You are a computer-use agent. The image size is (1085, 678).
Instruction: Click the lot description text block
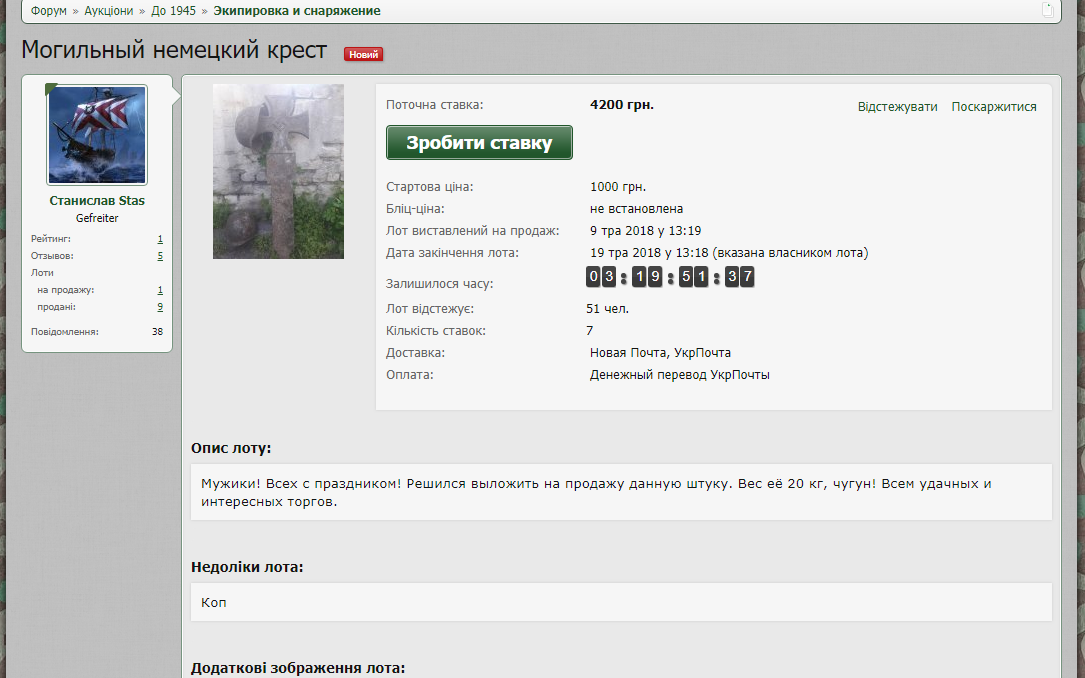pos(620,492)
